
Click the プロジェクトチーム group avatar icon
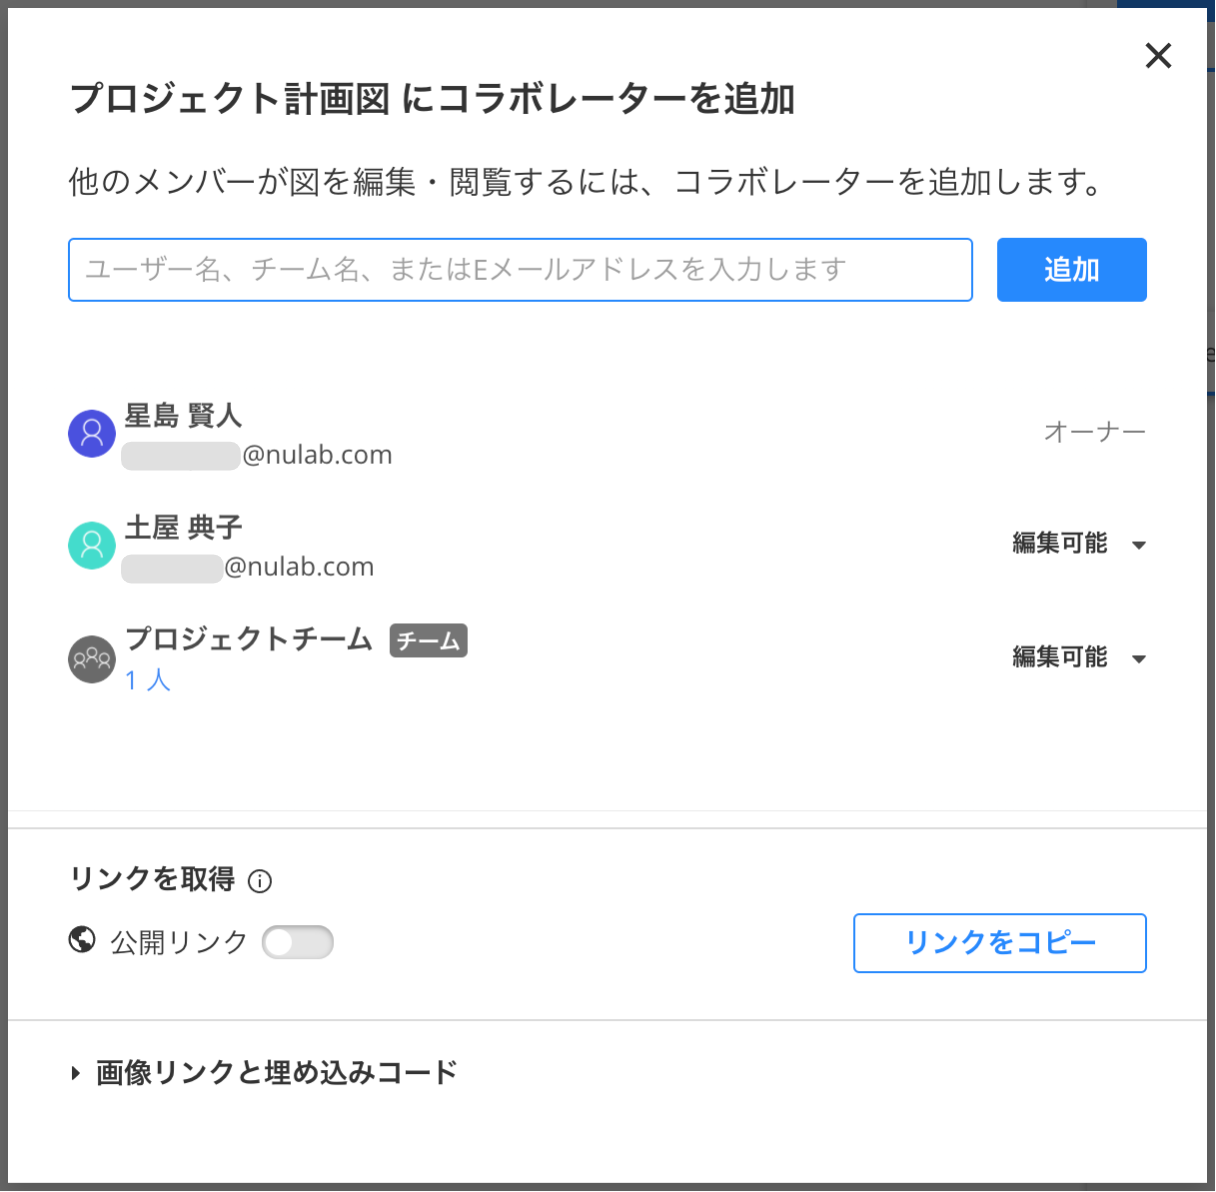click(x=92, y=659)
